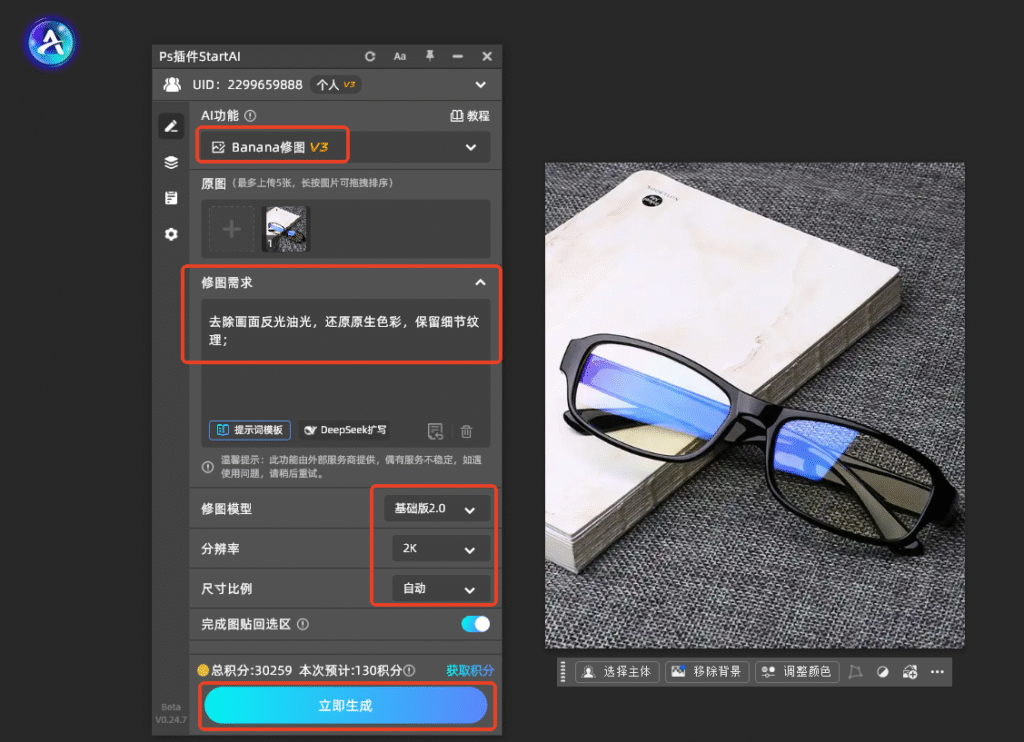Select the uploaded glasses thumbnail
This screenshot has height=742, width=1024.
tap(286, 229)
